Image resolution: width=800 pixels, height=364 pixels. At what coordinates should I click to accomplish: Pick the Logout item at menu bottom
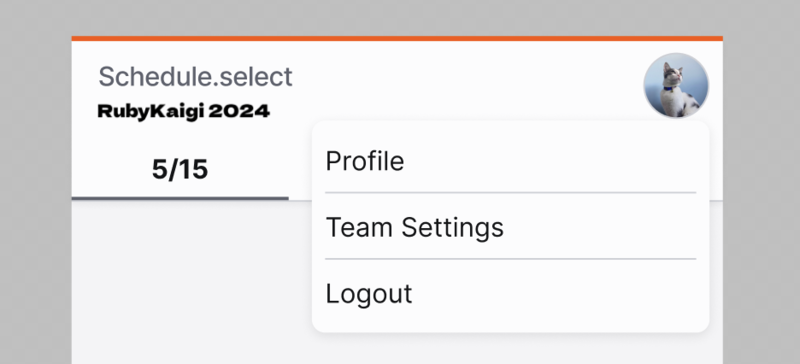tap(510, 294)
